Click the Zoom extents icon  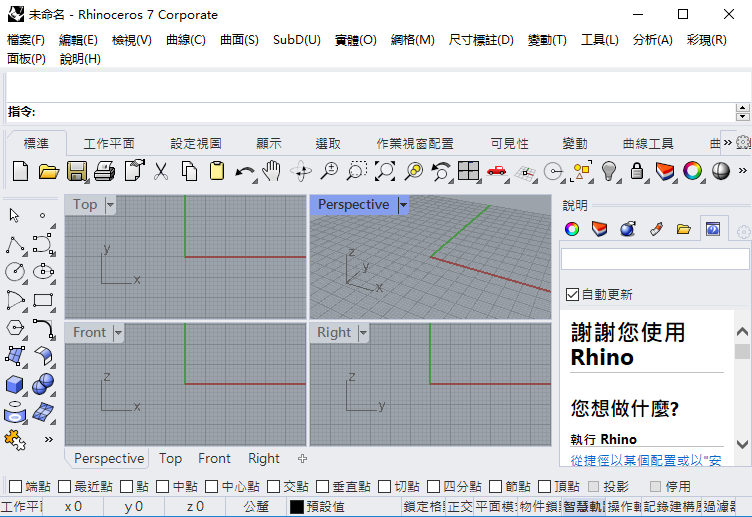click(x=385, y=171)
